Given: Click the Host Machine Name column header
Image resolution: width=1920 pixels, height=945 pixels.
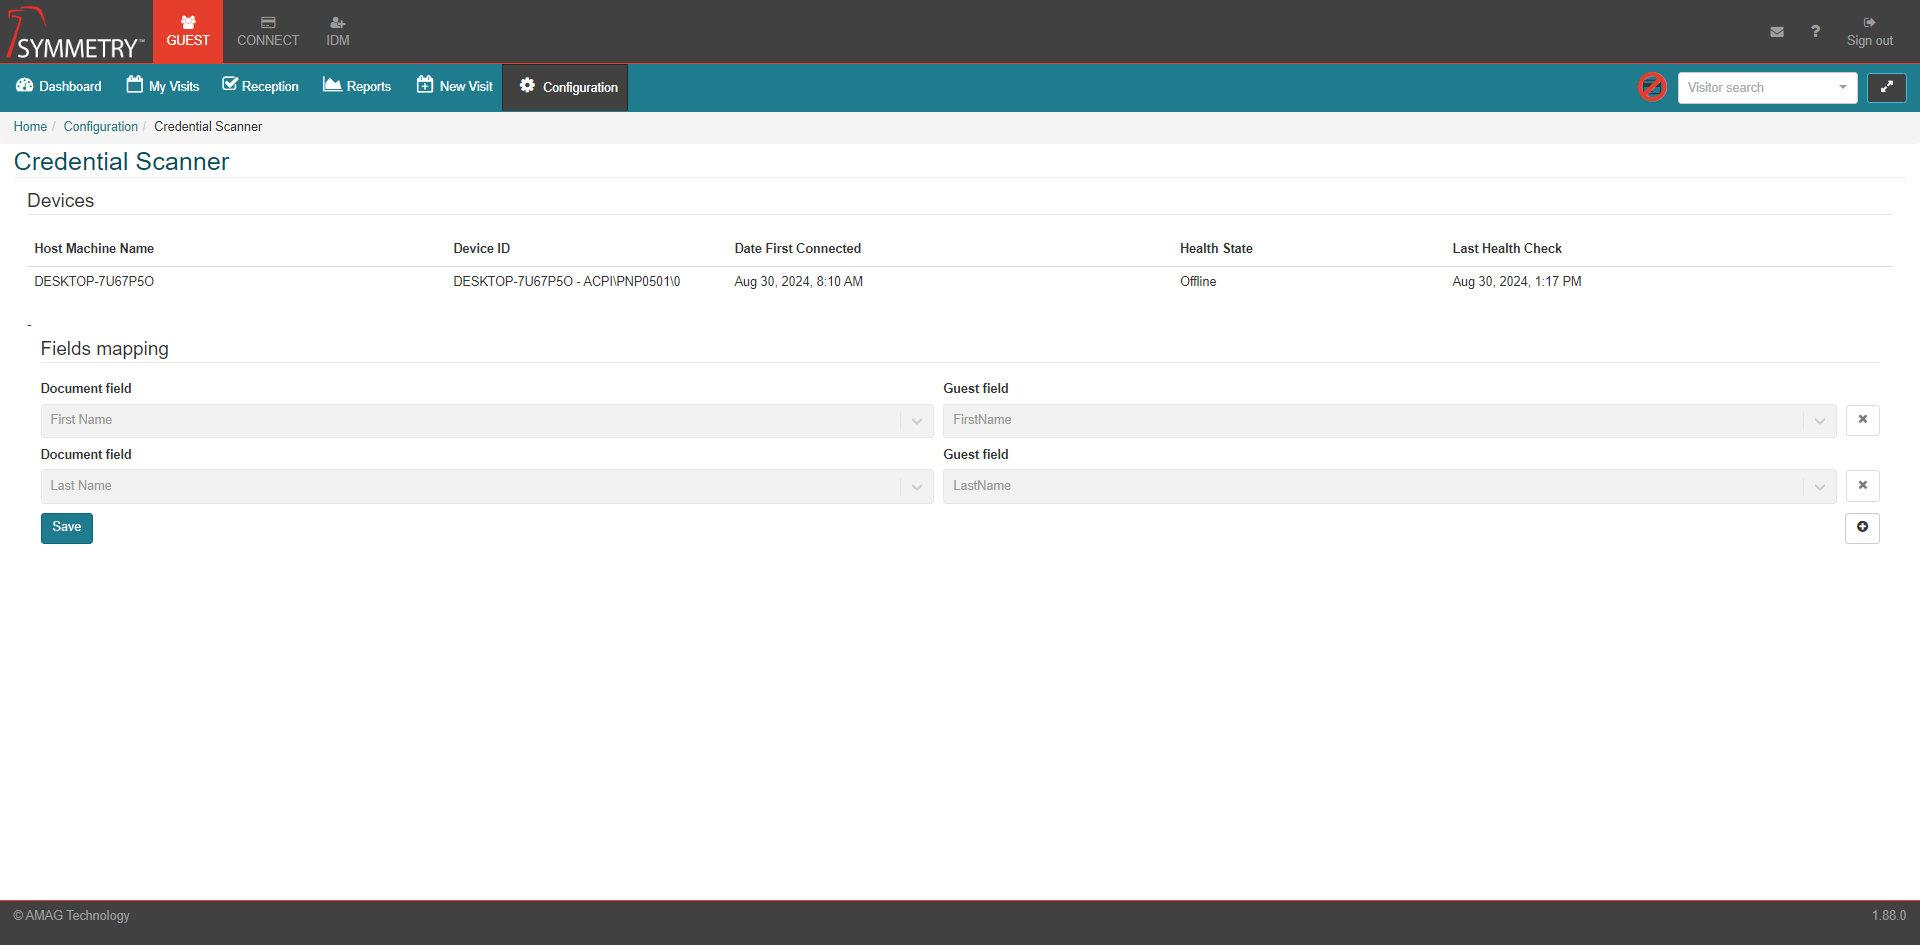Looking at the screenshot, I should click(x=94, y=249).
